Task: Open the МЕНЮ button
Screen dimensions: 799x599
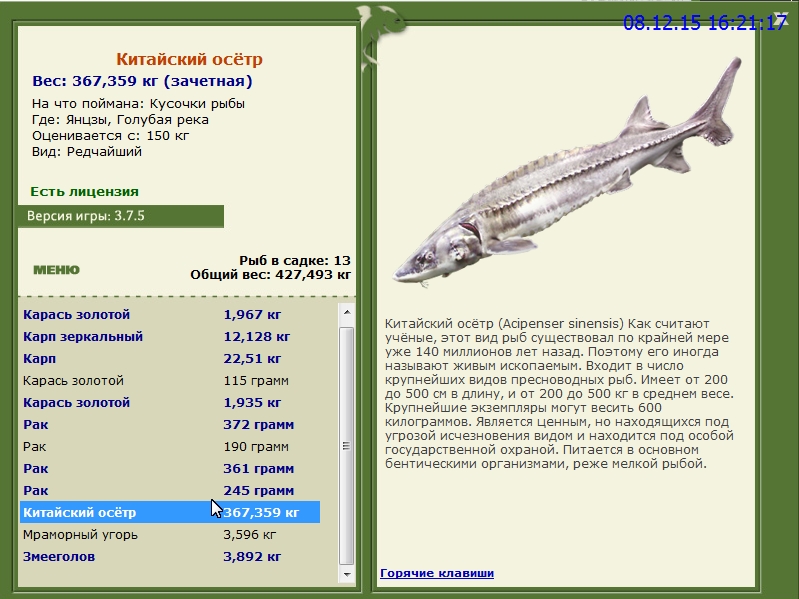Action: click(57, 269)
